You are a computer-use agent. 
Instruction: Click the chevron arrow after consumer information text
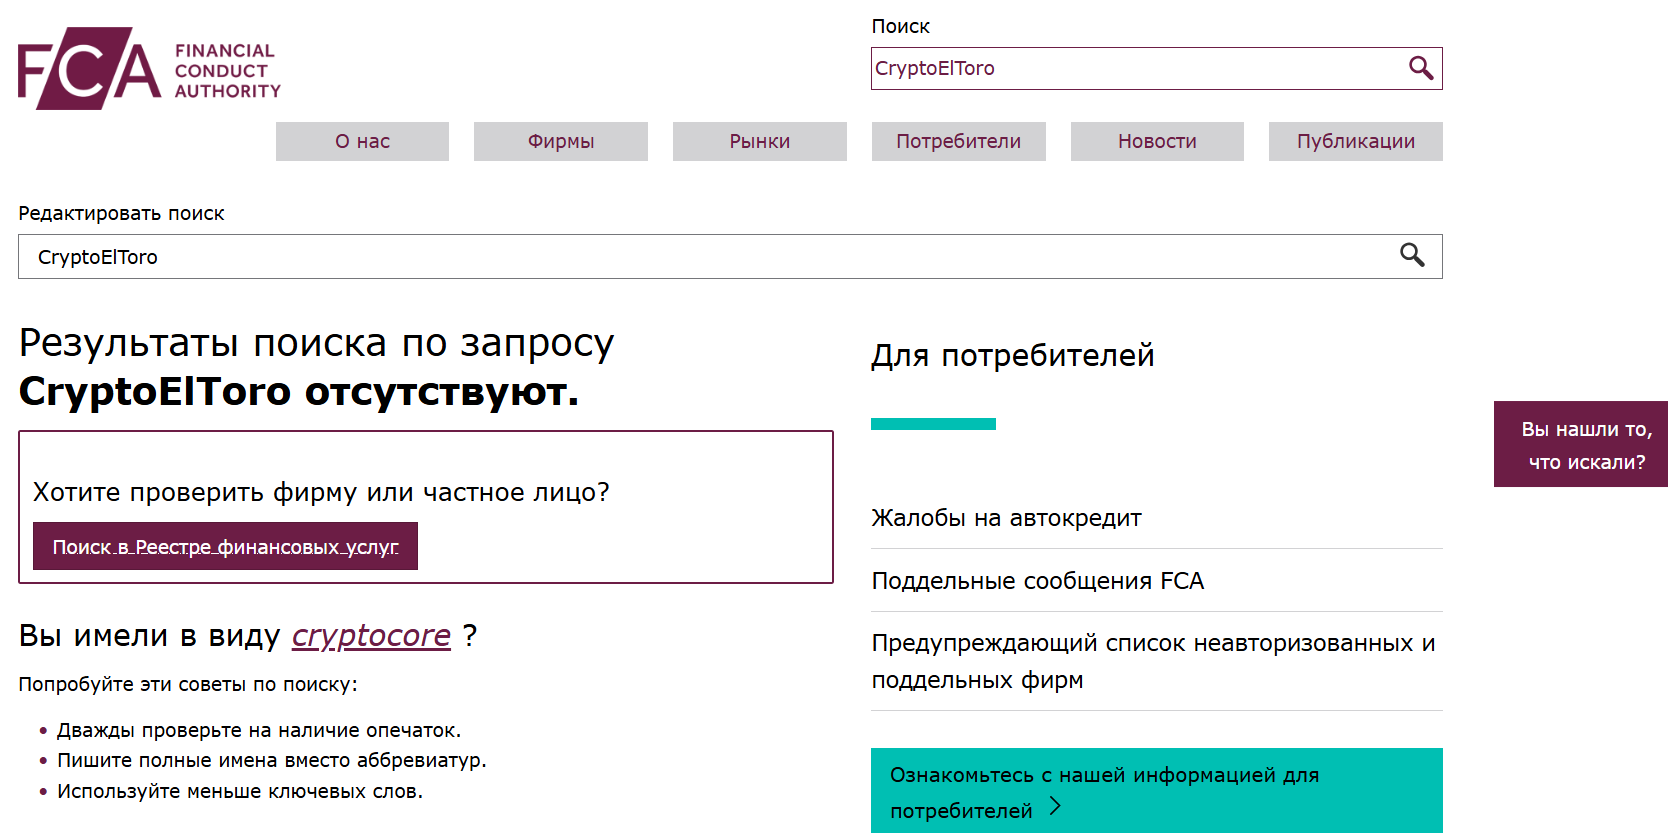[x=1055, y=807]
